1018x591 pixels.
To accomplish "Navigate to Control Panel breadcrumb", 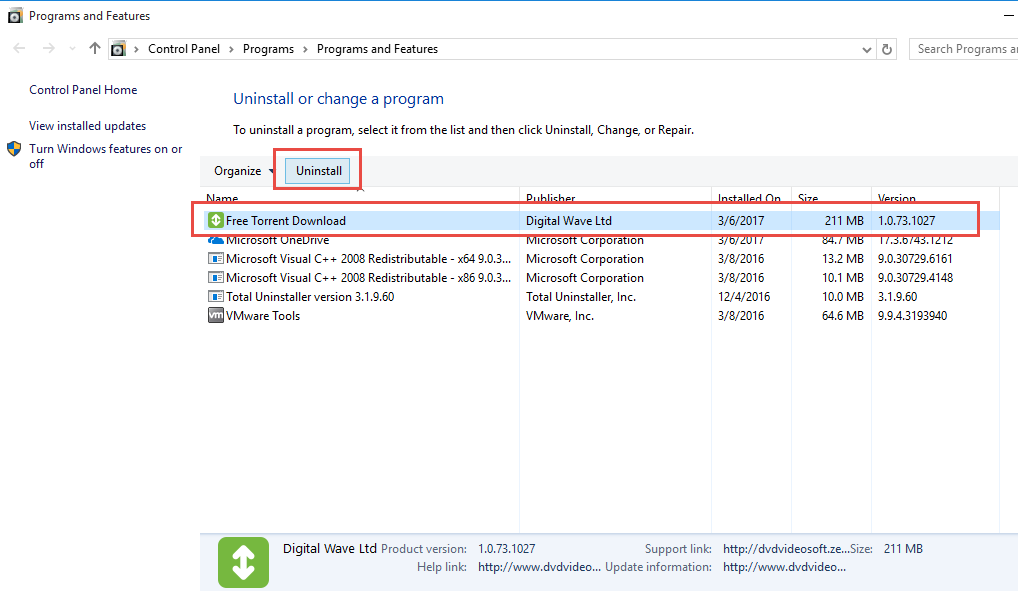I will click(x=184, y=49).
